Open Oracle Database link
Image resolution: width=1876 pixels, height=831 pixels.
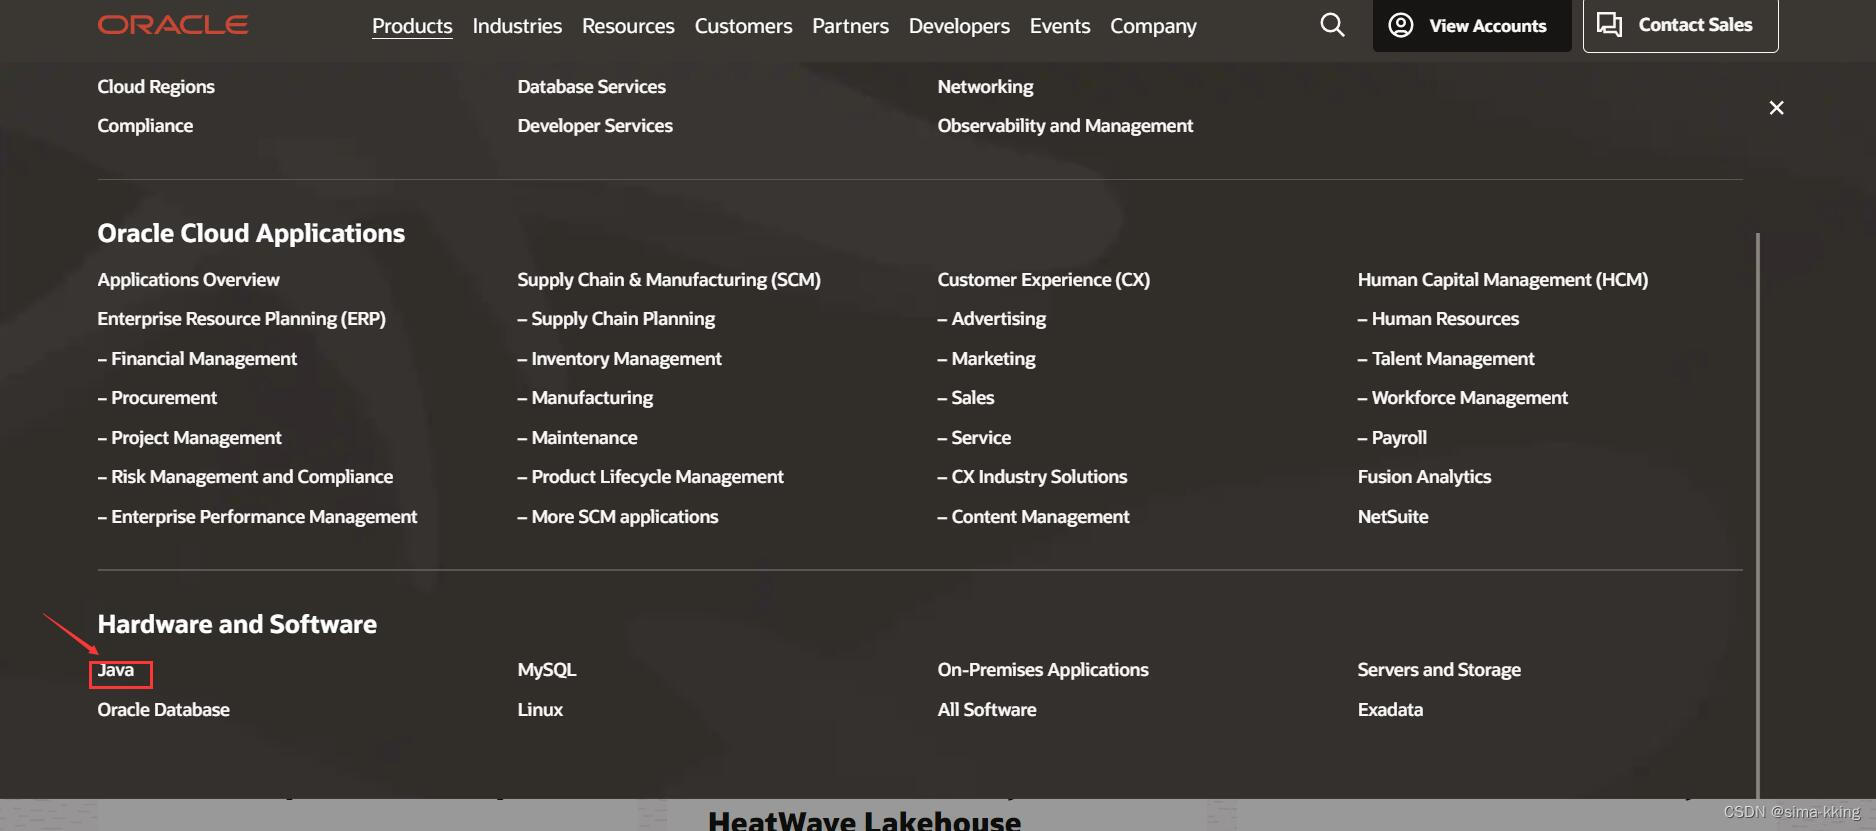(x=163, y=710)
